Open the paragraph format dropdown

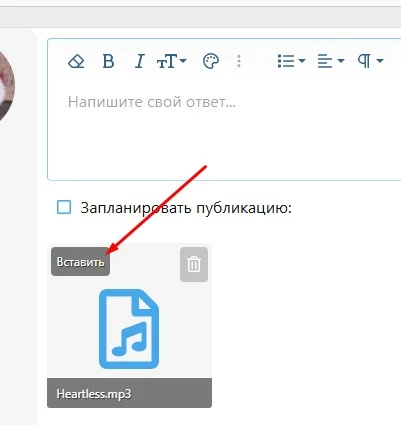tap(370, 61)
